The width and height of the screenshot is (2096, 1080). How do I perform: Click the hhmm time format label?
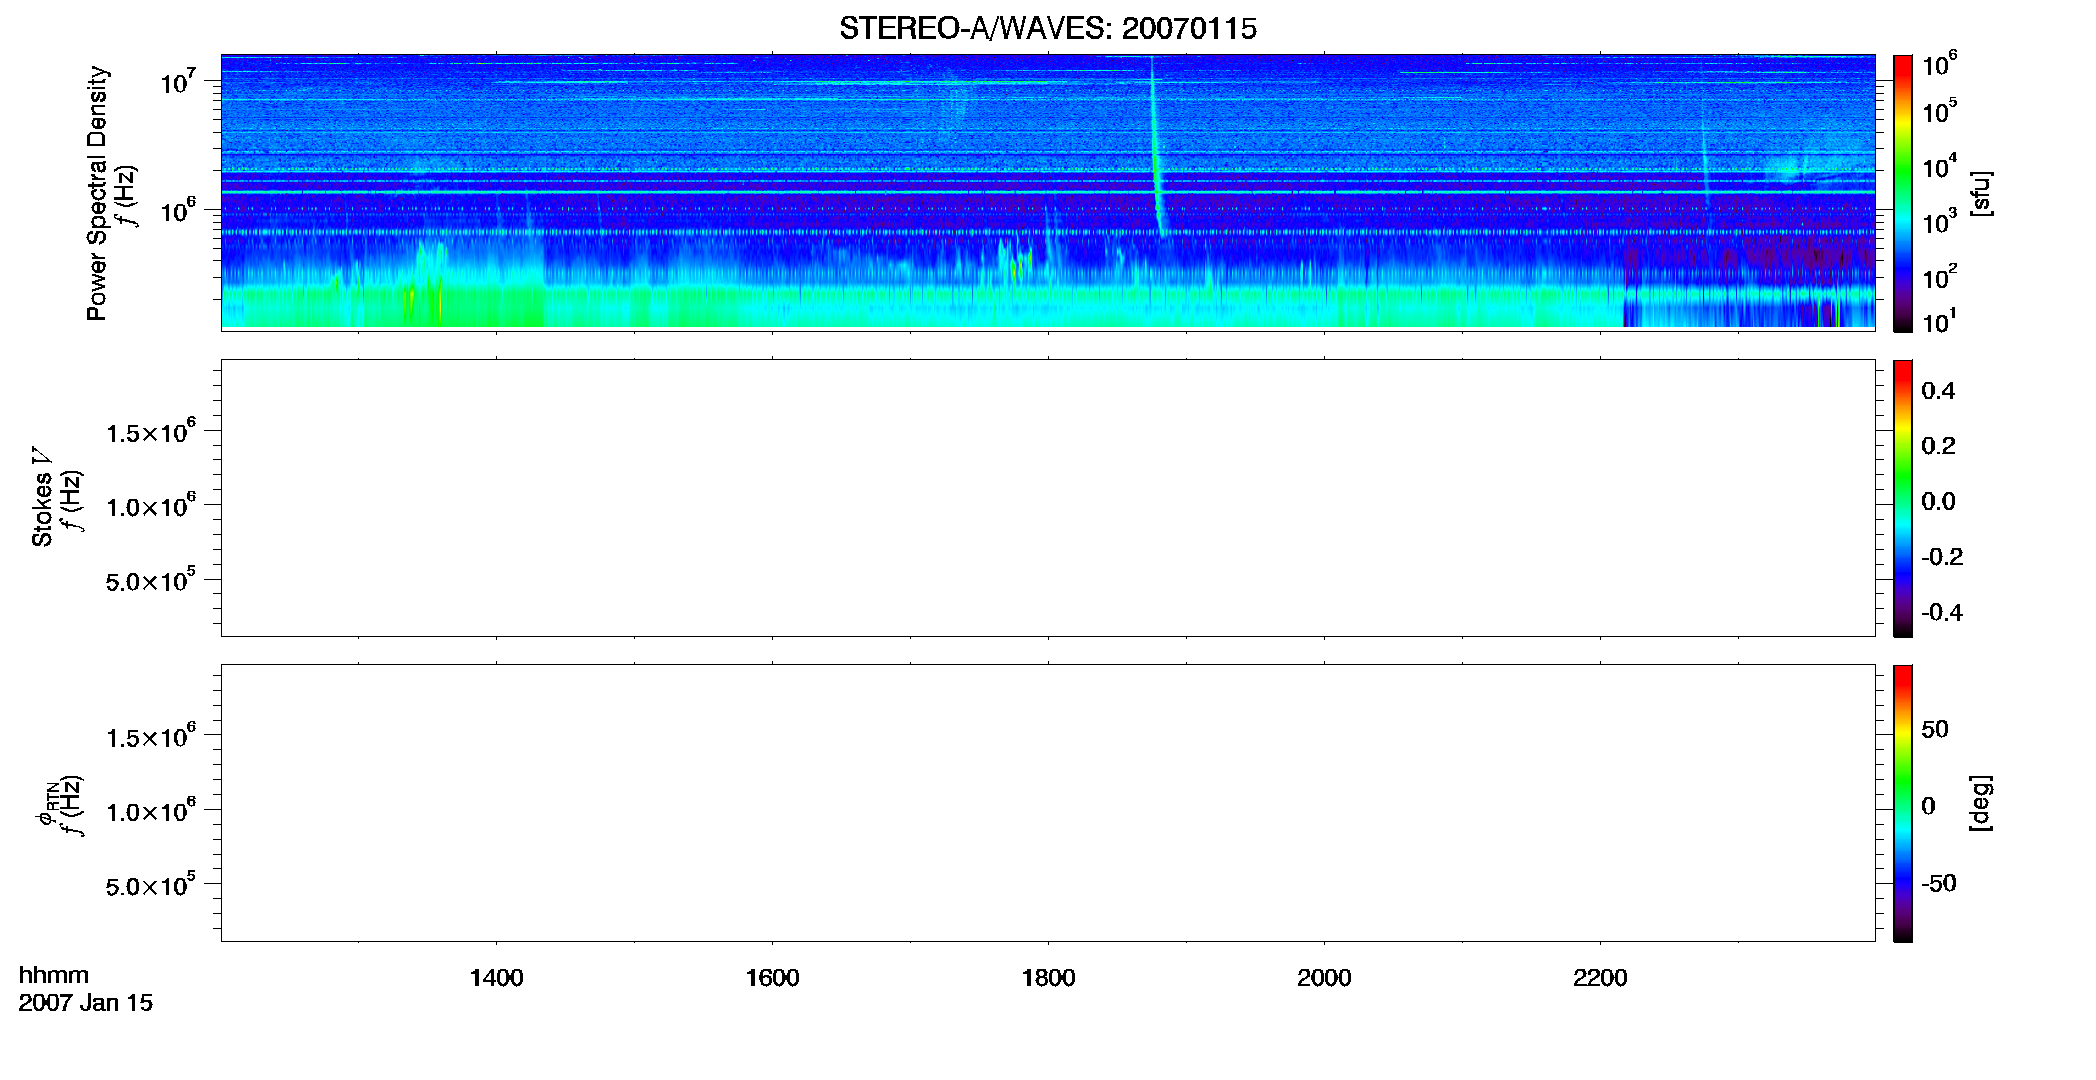(54, 976)
